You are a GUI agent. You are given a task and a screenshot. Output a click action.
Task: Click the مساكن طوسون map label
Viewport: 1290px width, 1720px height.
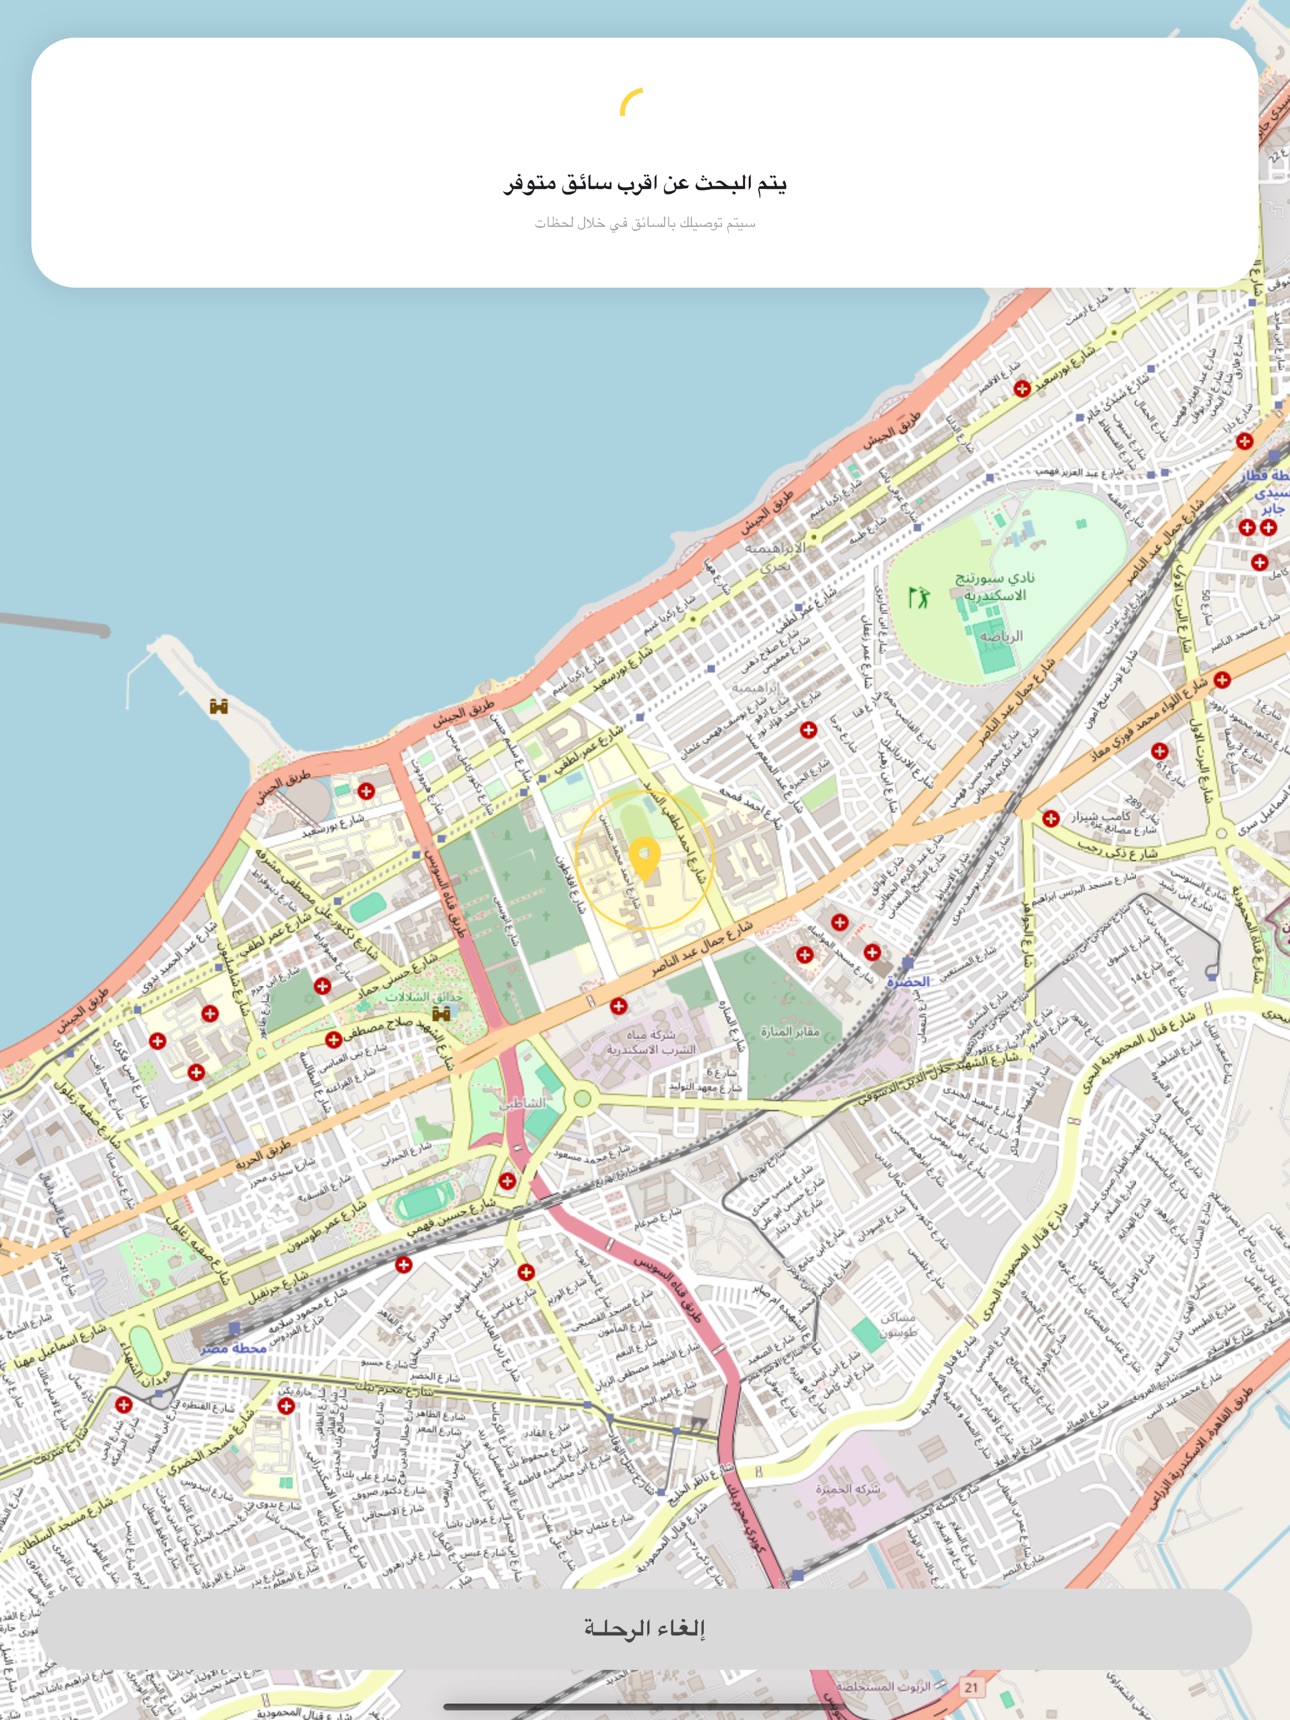point(897,1325)
